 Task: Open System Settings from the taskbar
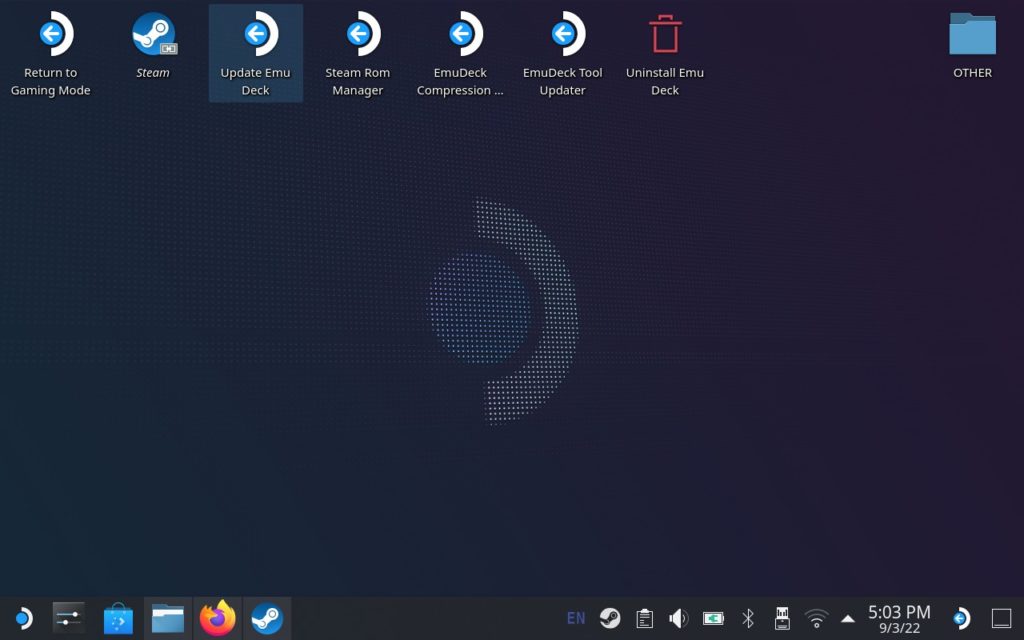[69, 618]
